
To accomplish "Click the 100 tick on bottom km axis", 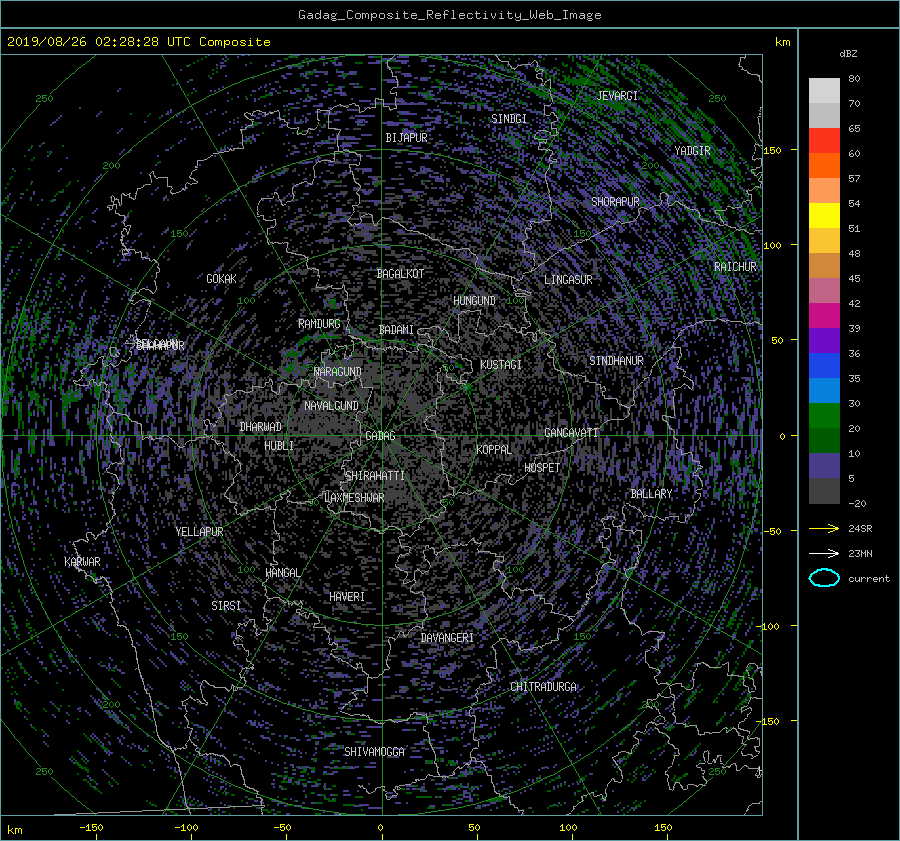I will coord(568,828).
